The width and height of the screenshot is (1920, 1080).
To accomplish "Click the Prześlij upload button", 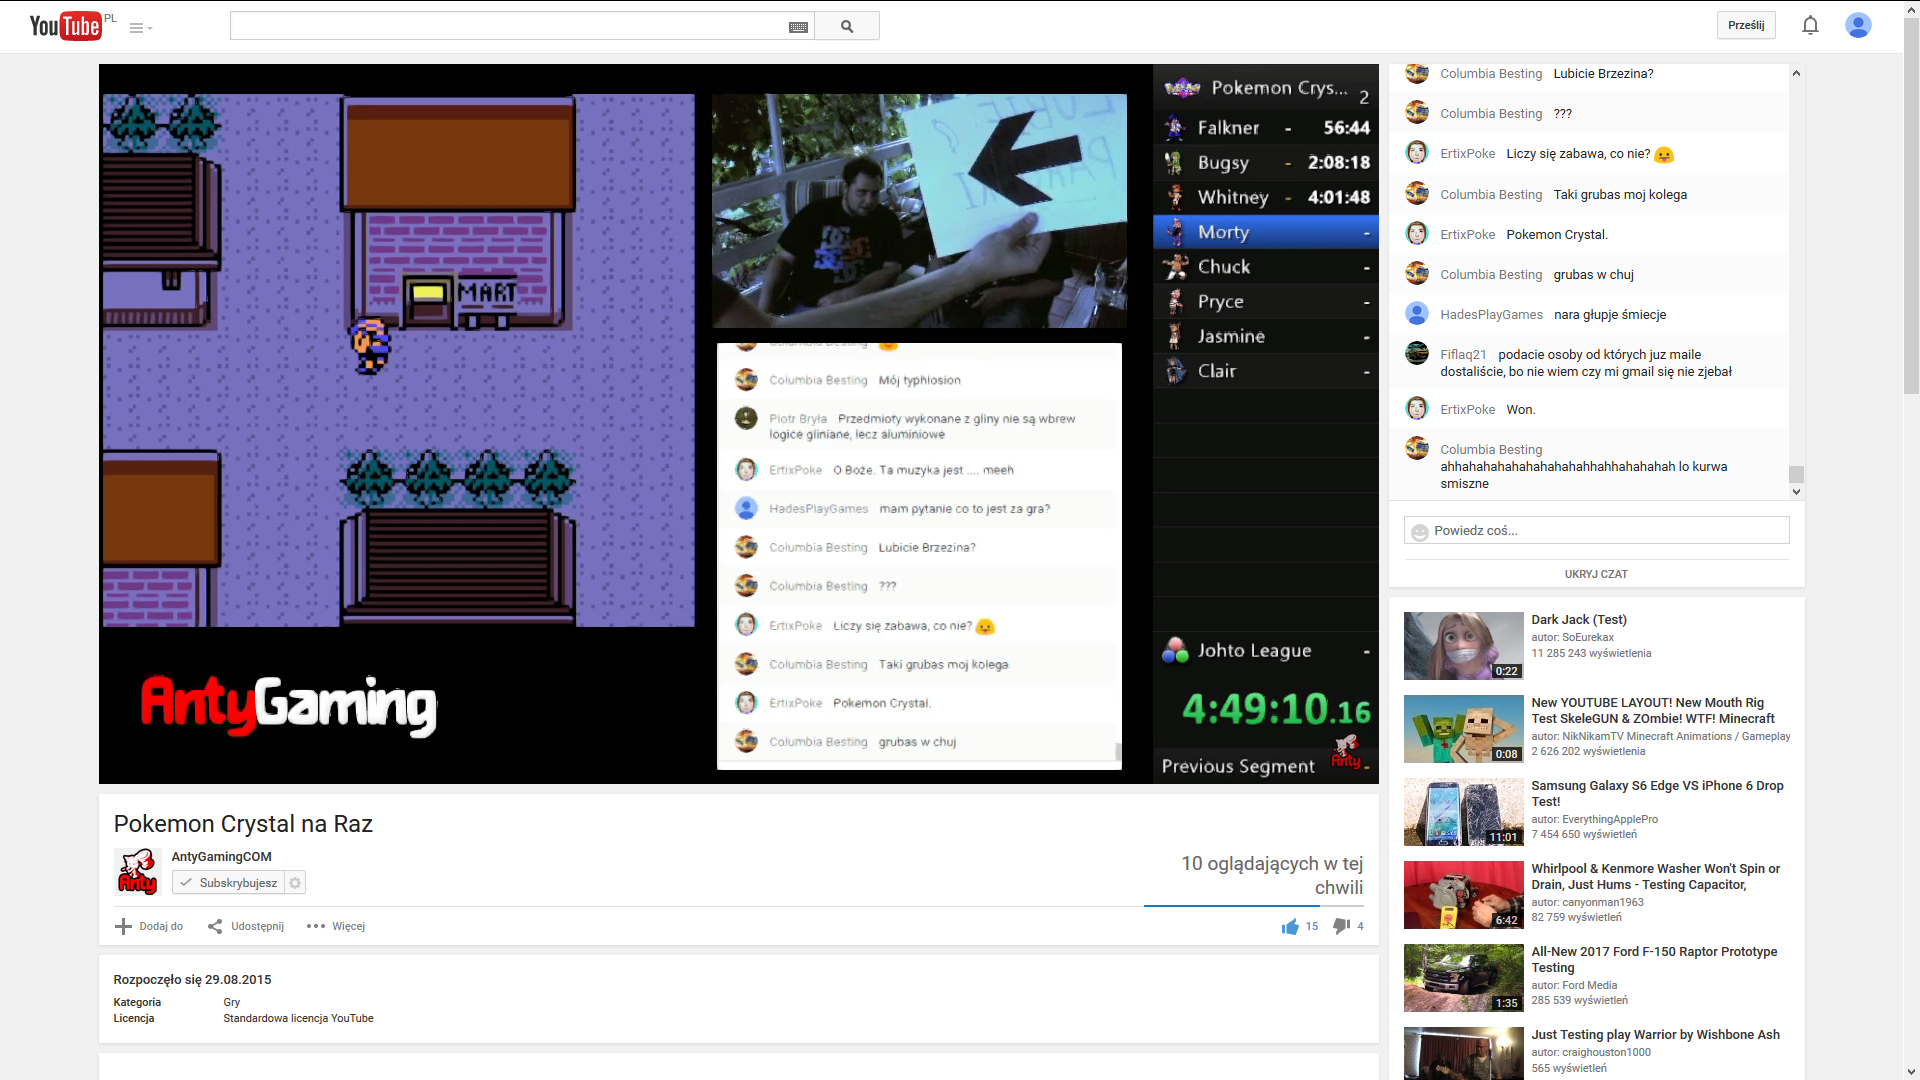I will coord(1746,25).
